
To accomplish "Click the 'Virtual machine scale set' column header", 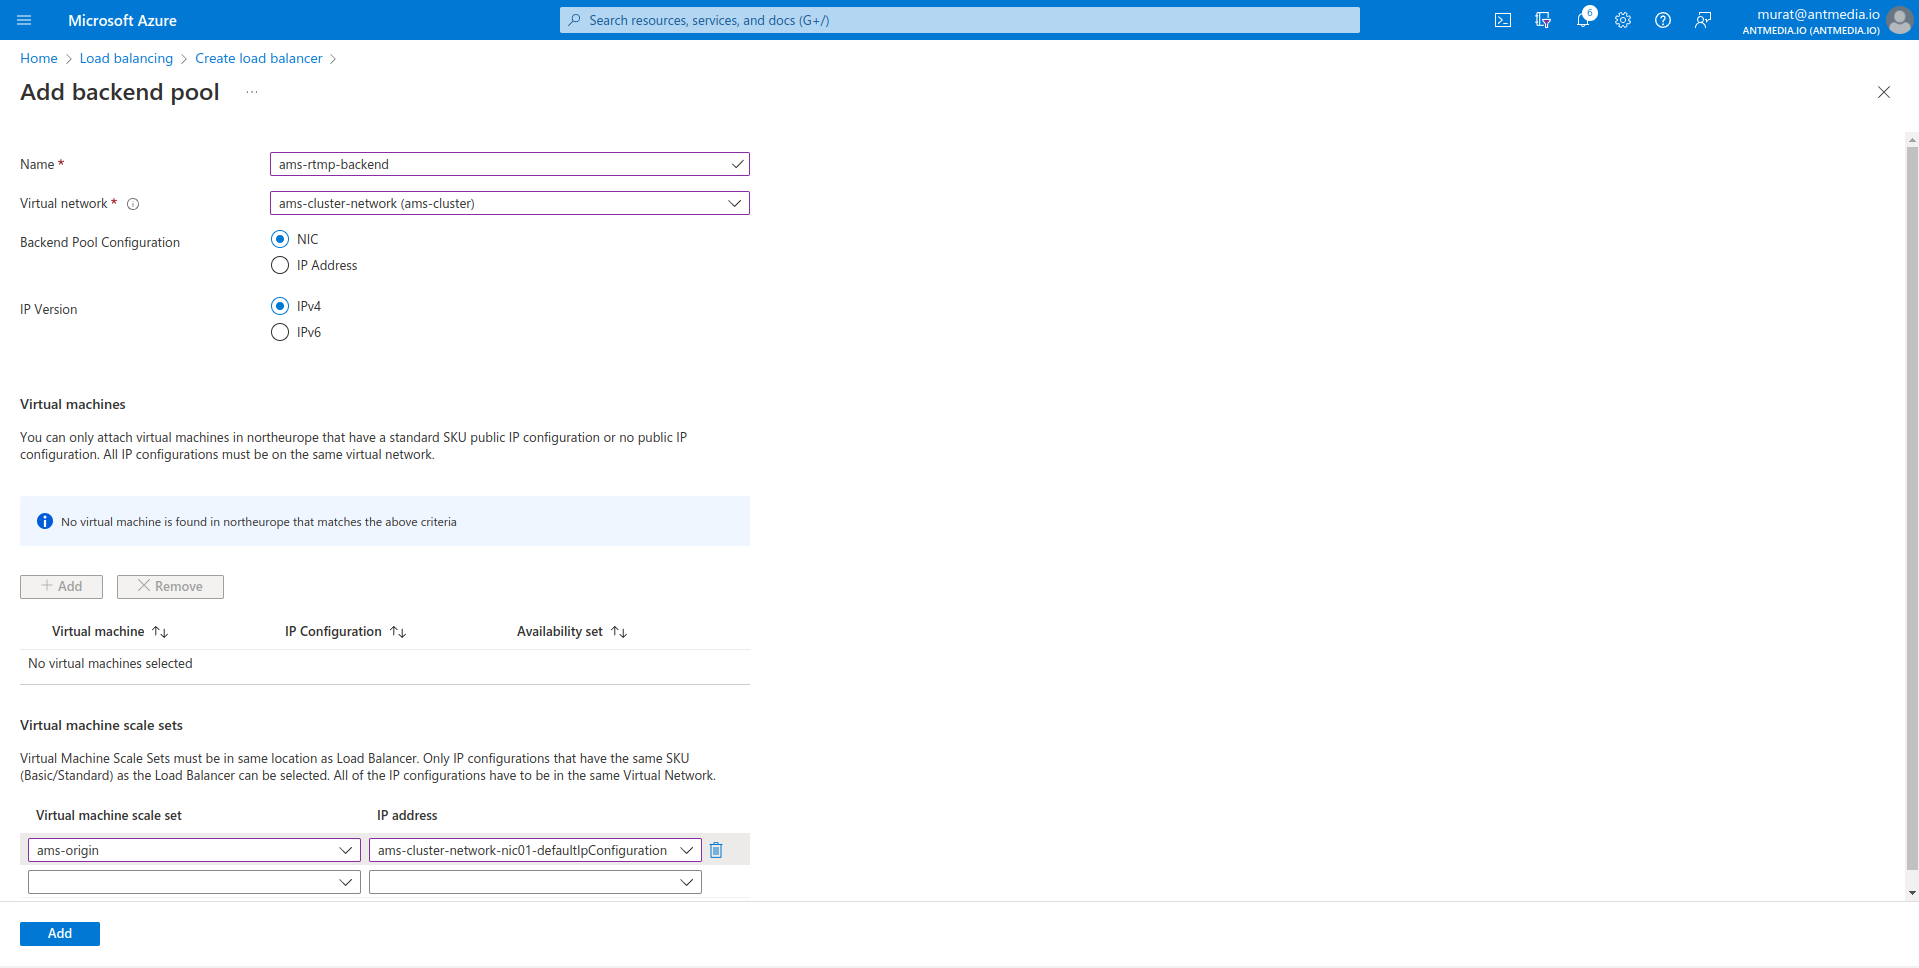I will coord(109,816).
